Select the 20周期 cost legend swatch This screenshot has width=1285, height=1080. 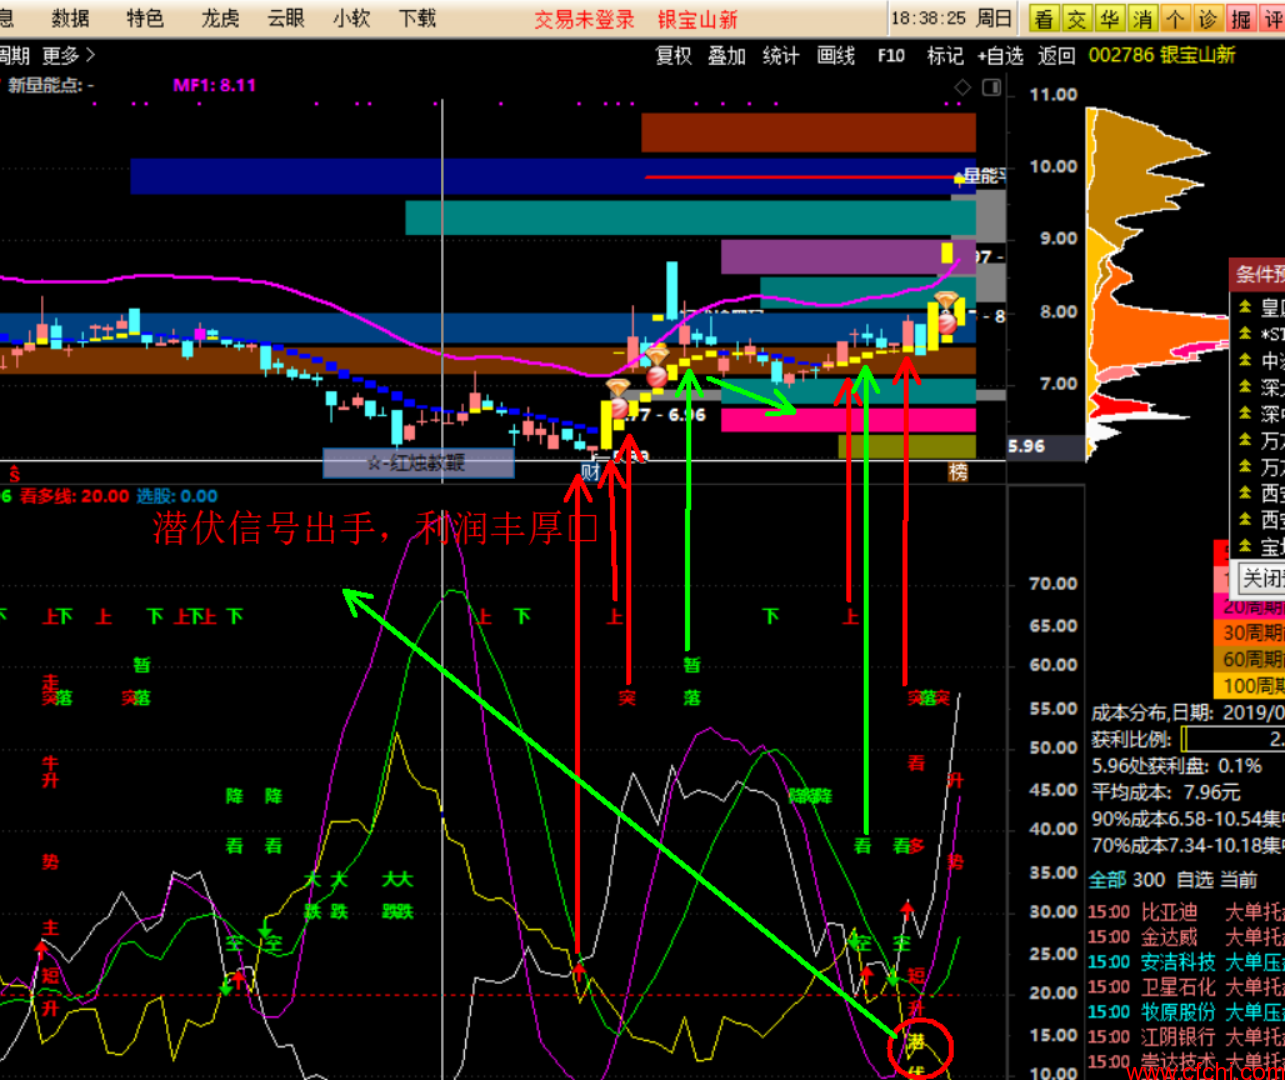[1249, 607]
